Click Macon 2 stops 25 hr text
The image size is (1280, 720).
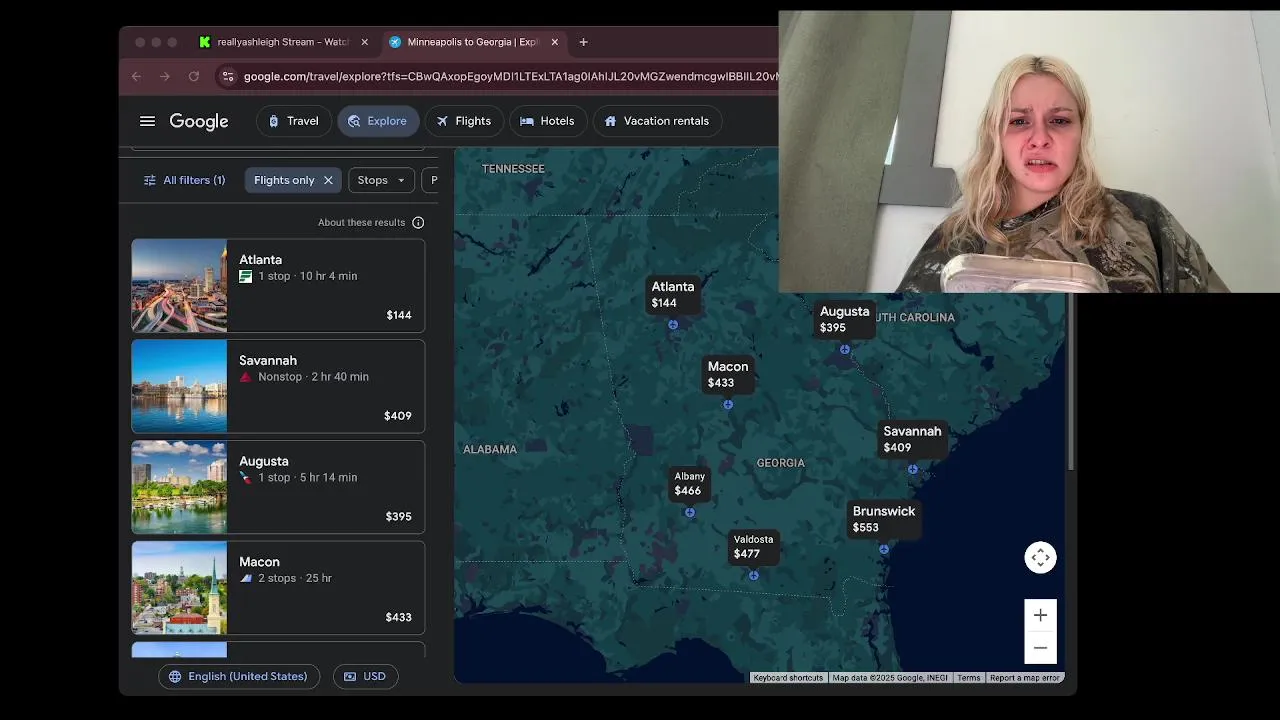295,578
